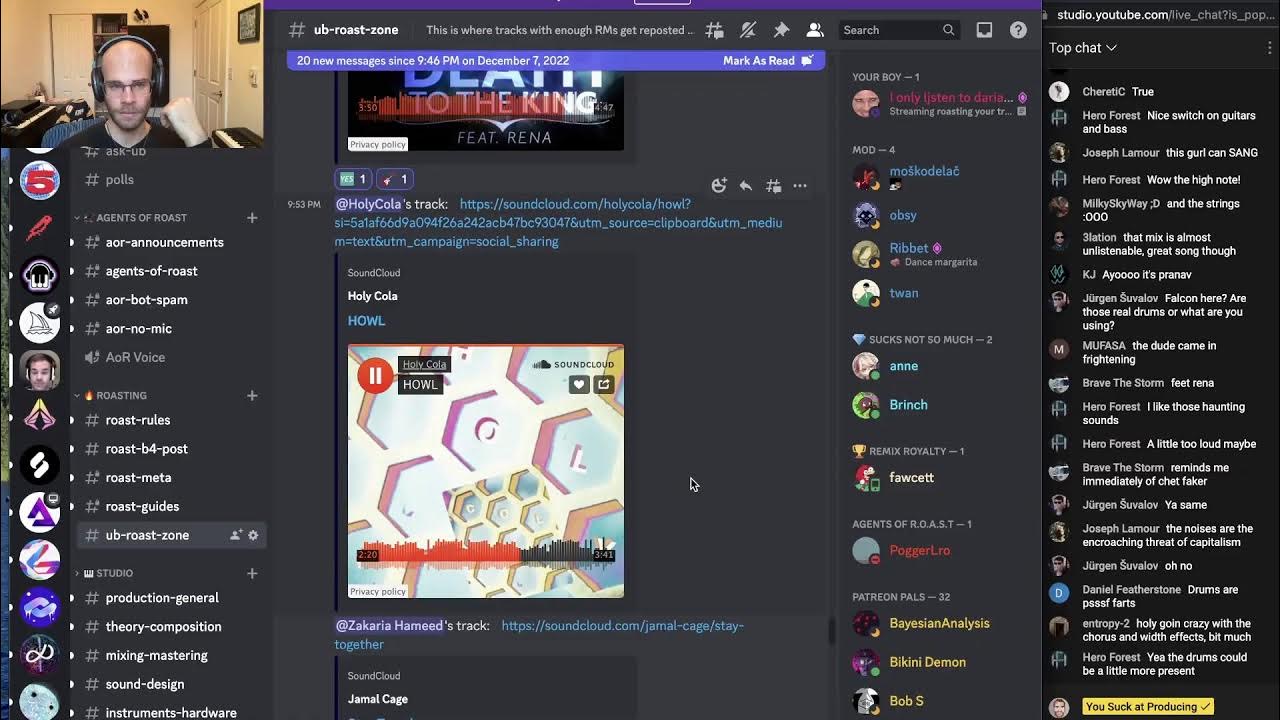
Task: Edit ub-roast-zone channel settings gear
Action: (253, 535)
